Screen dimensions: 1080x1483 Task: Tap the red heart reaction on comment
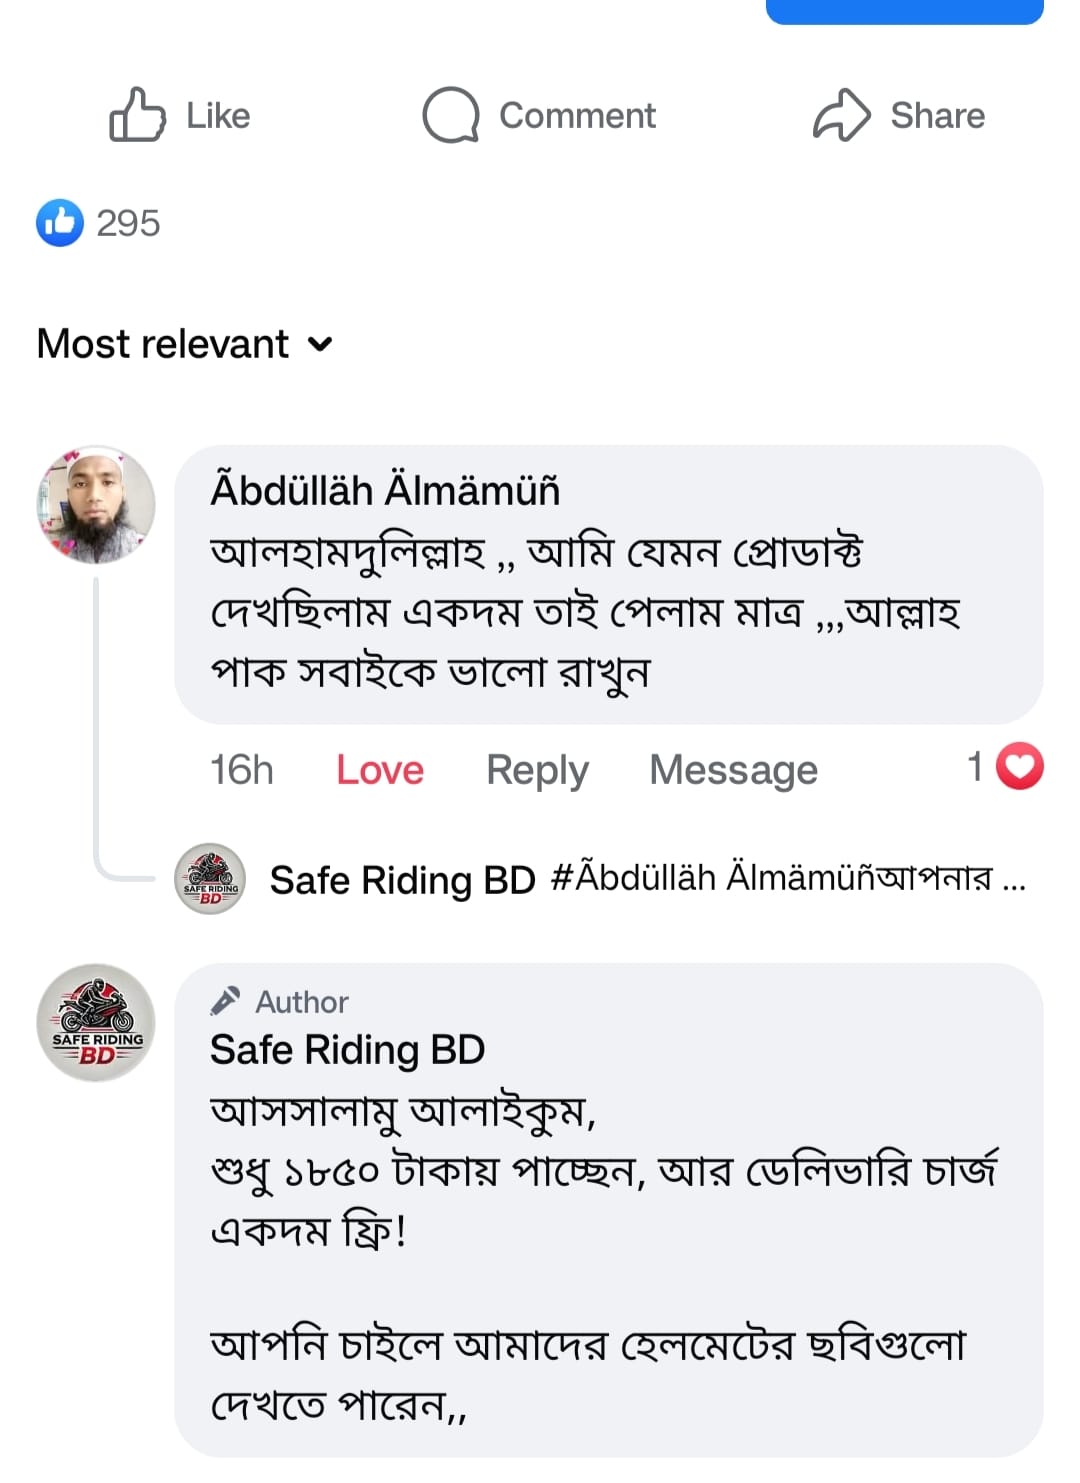point(1019,767)
